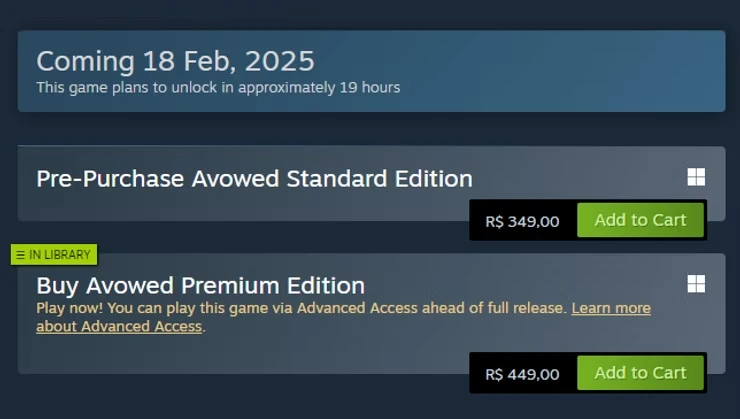
Task: Click the R$ 349,00 price tag
Action: click(522, 221)
